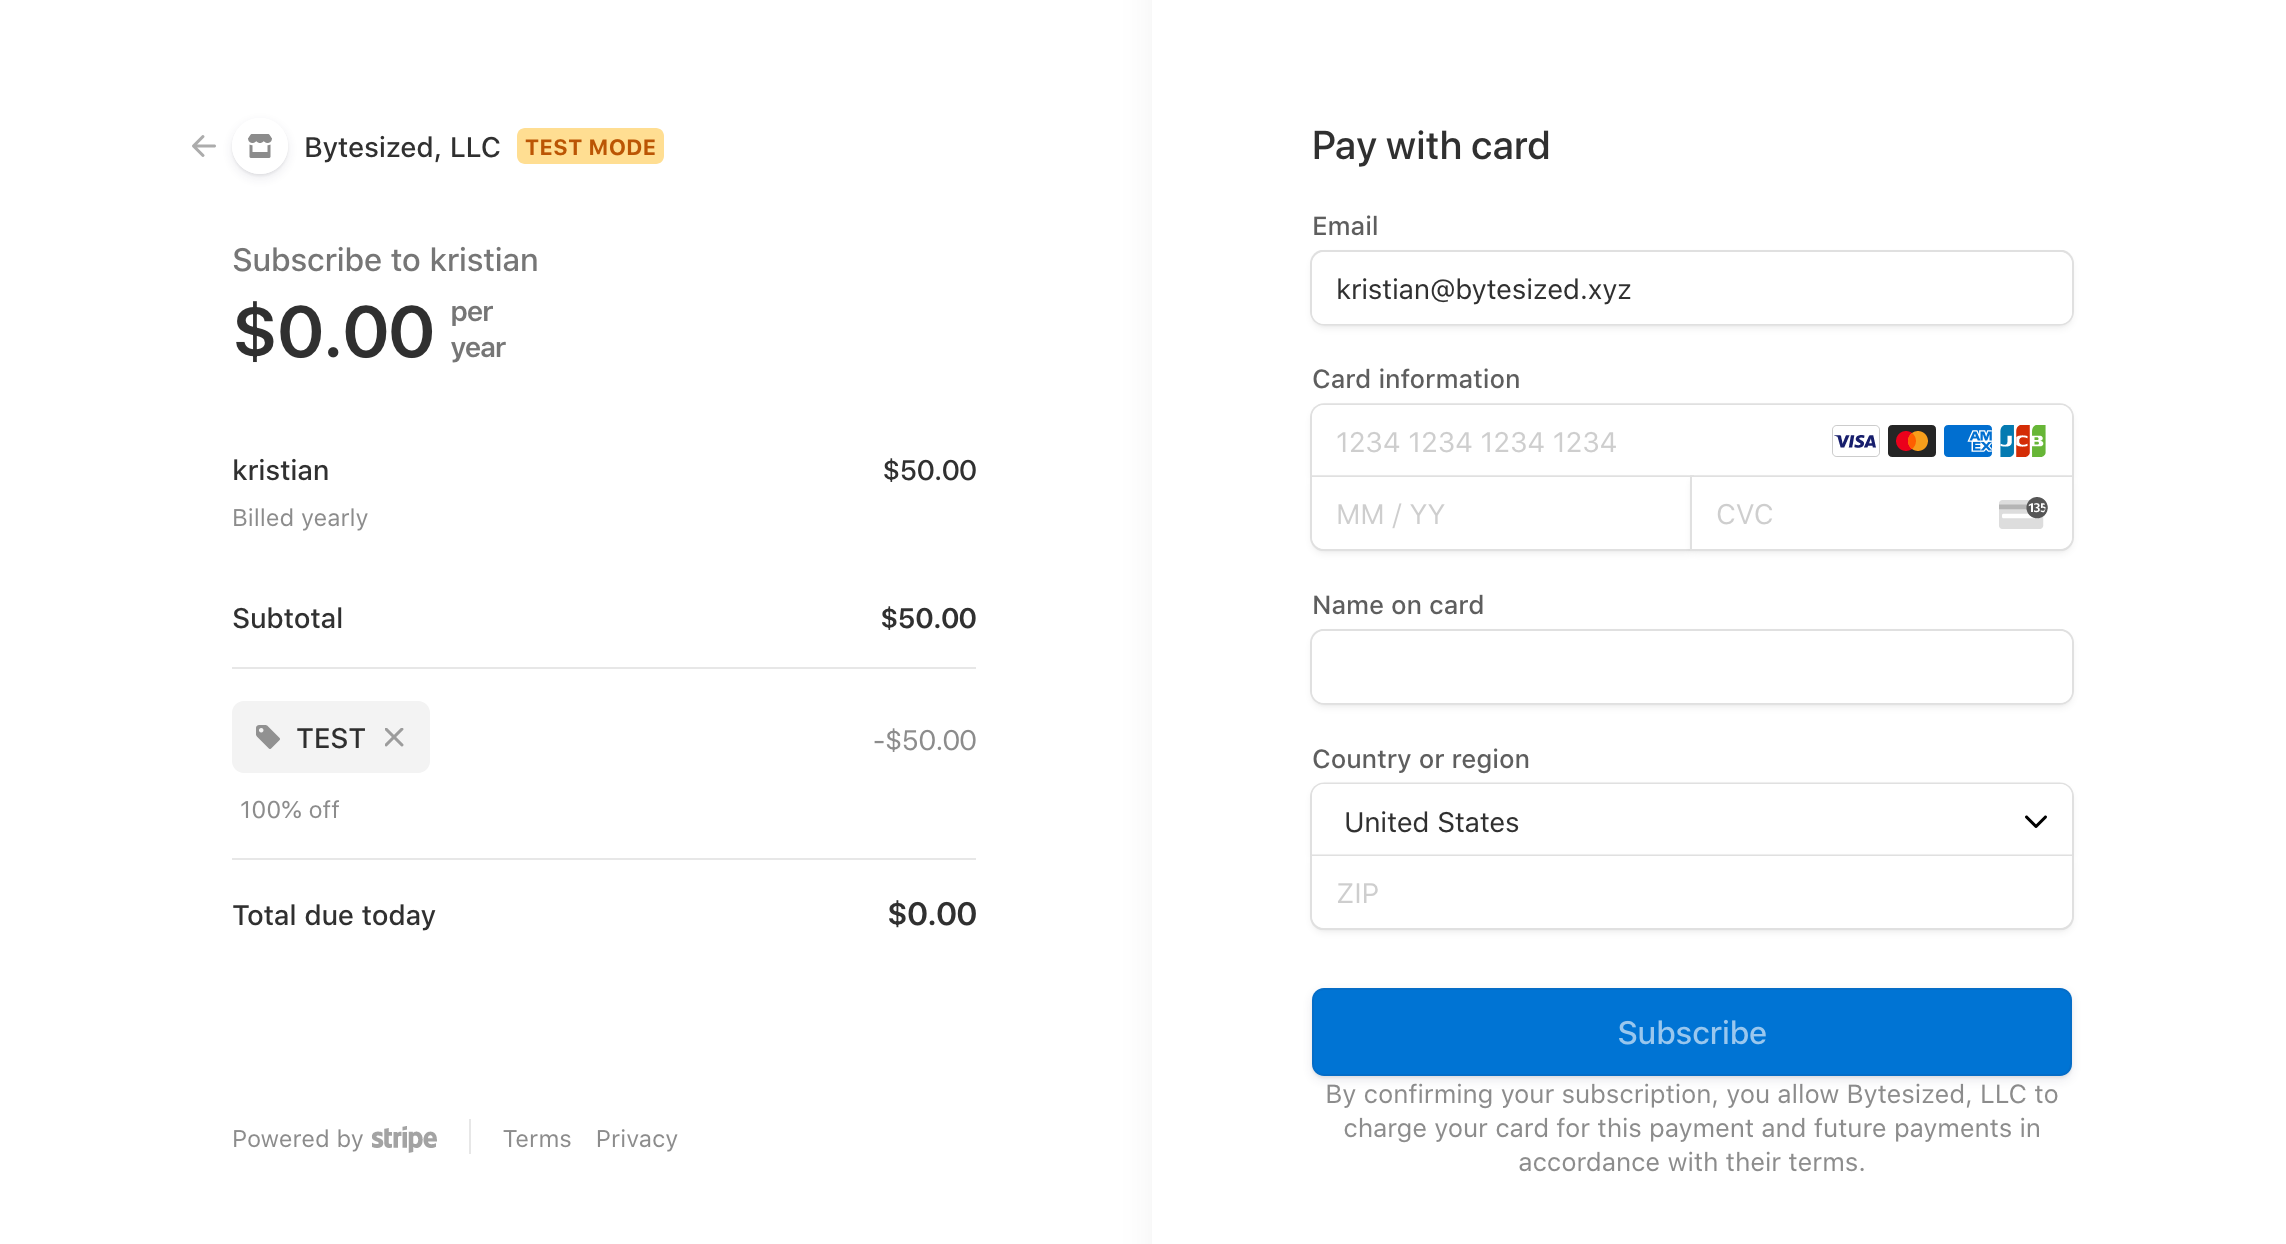Click the Stripe logo link
The image size is (2286, 1244).
pyautogui.click(x=404, y=1138)
